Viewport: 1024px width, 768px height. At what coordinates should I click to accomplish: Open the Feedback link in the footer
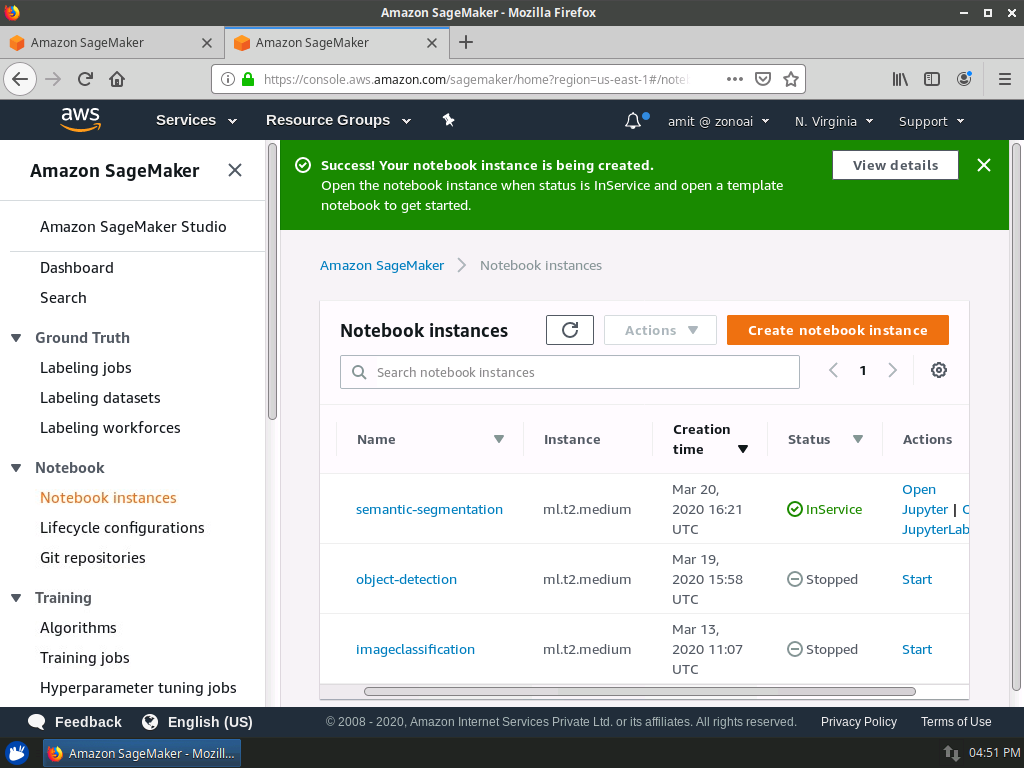74,722
